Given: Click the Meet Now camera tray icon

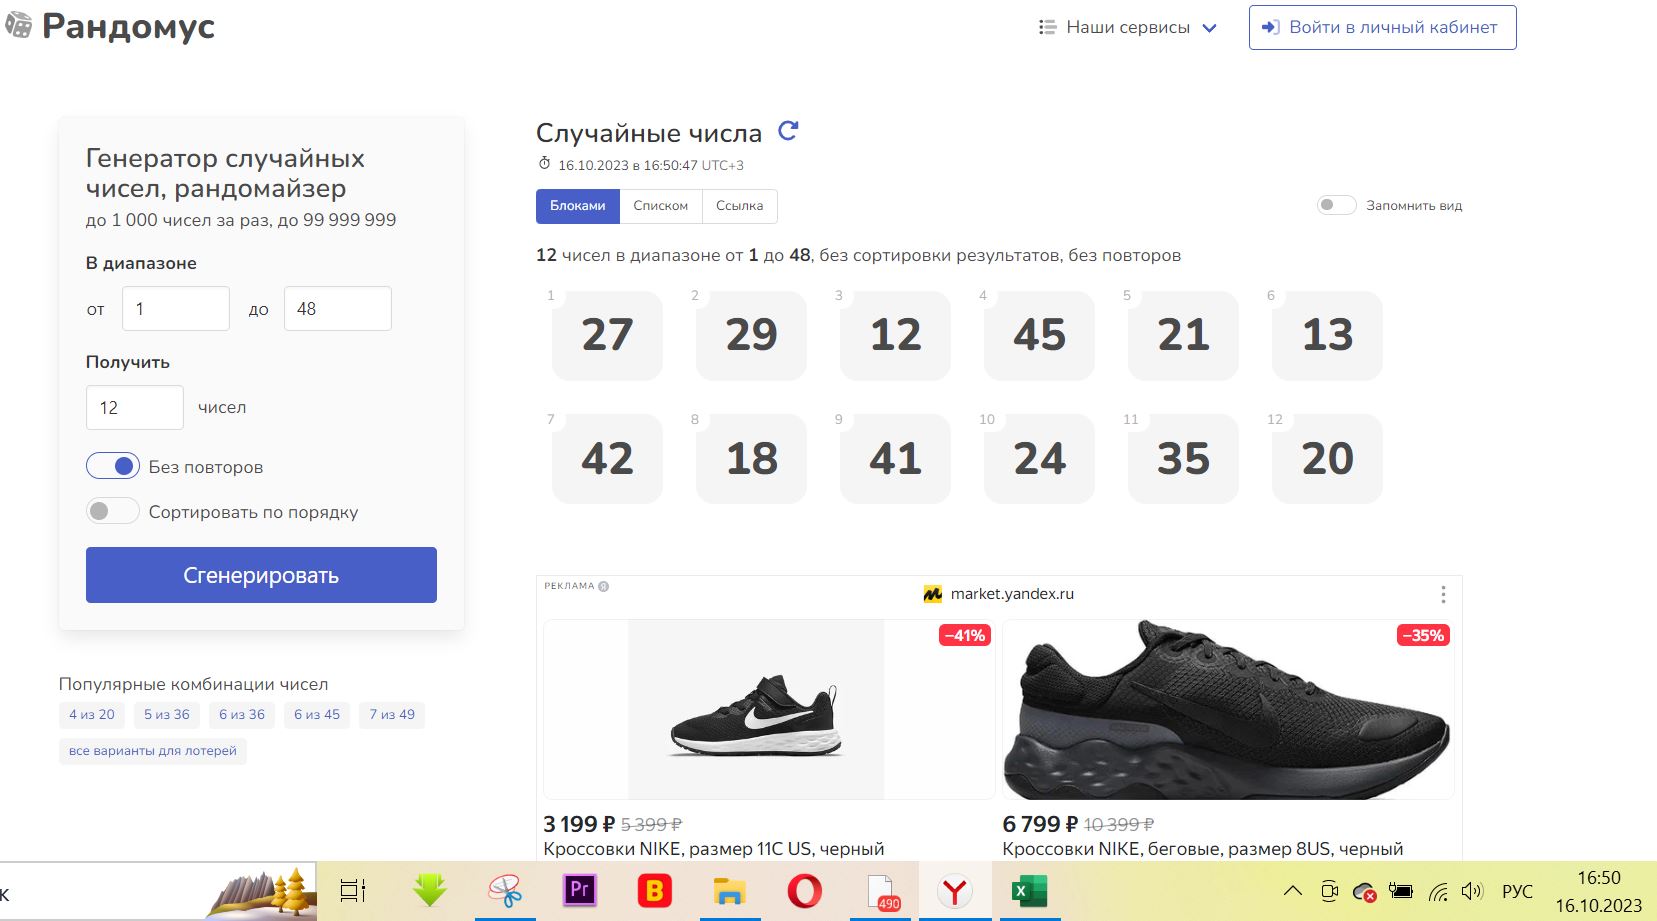Looking at the screenshot, I should click(1329, 891).
